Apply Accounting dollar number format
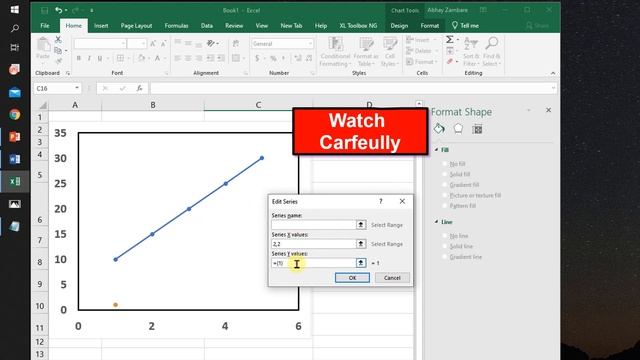 257,58
